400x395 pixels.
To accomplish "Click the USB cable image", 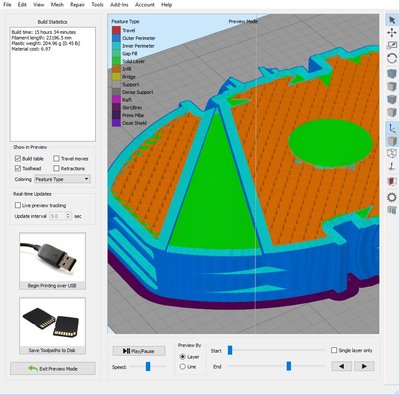I will [x=52, y=258].
